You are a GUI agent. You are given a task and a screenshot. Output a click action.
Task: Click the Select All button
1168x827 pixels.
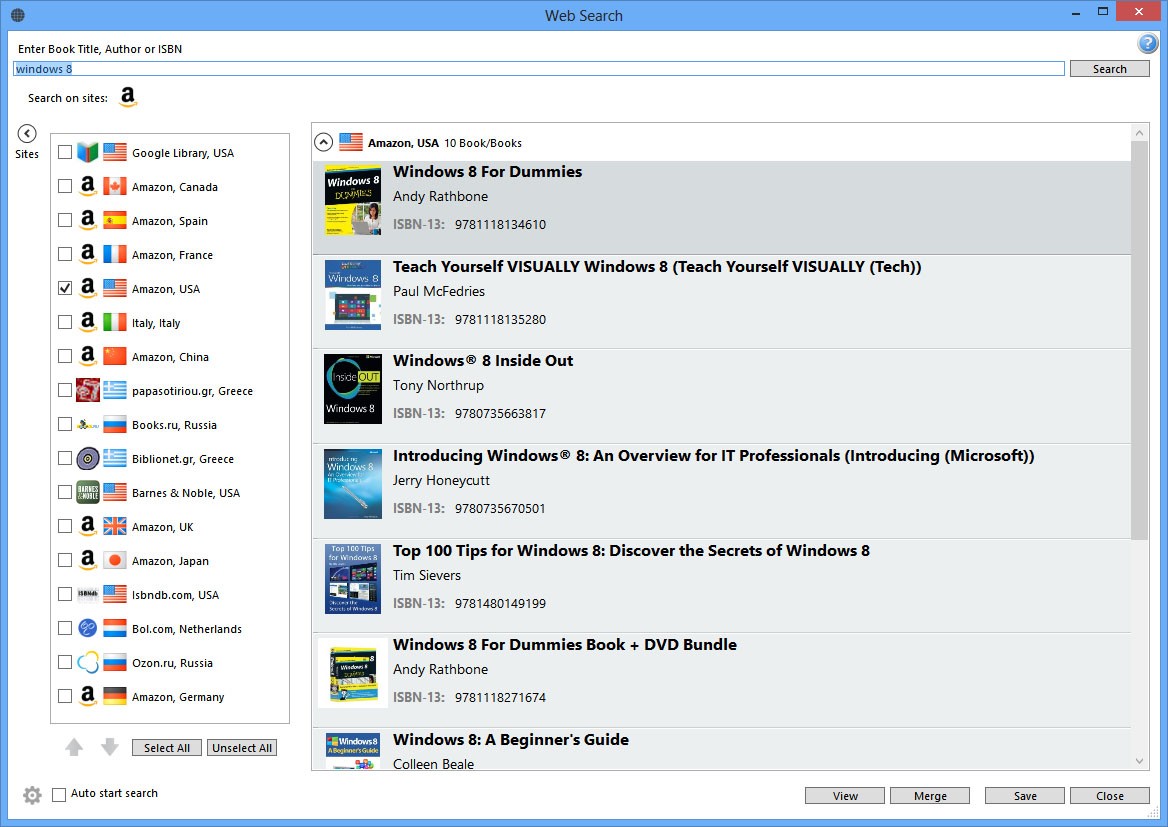click(x=167, y=748)
